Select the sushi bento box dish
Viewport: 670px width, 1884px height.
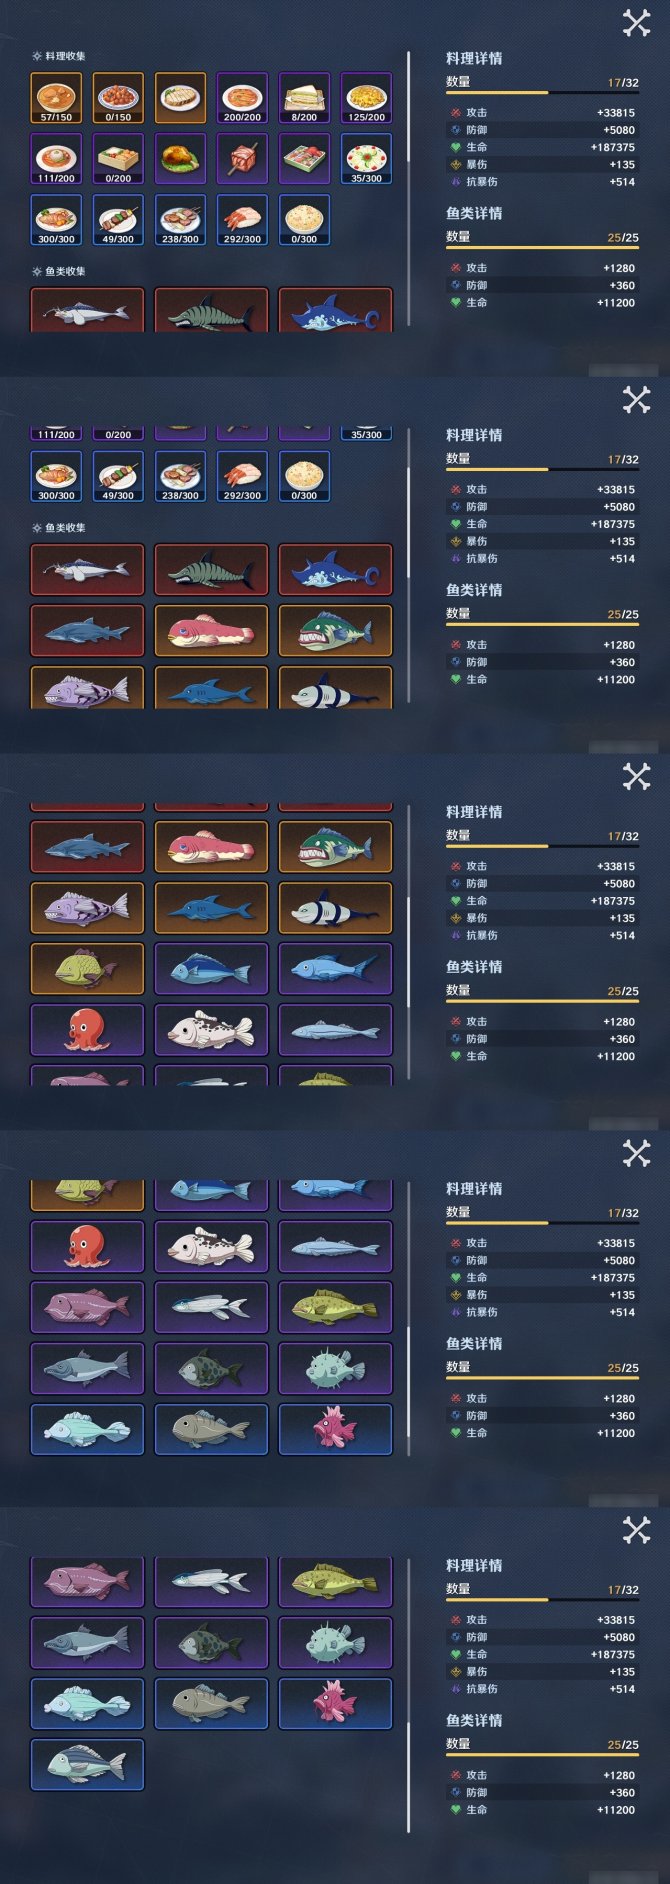[304, 159]
